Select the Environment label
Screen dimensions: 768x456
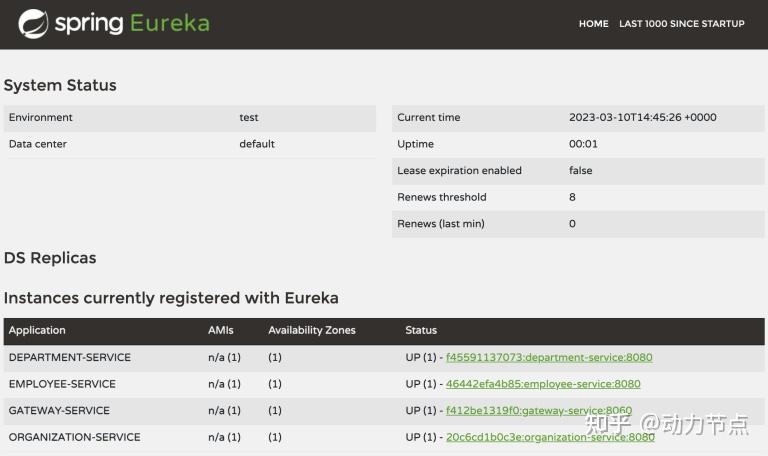[41, 118]
